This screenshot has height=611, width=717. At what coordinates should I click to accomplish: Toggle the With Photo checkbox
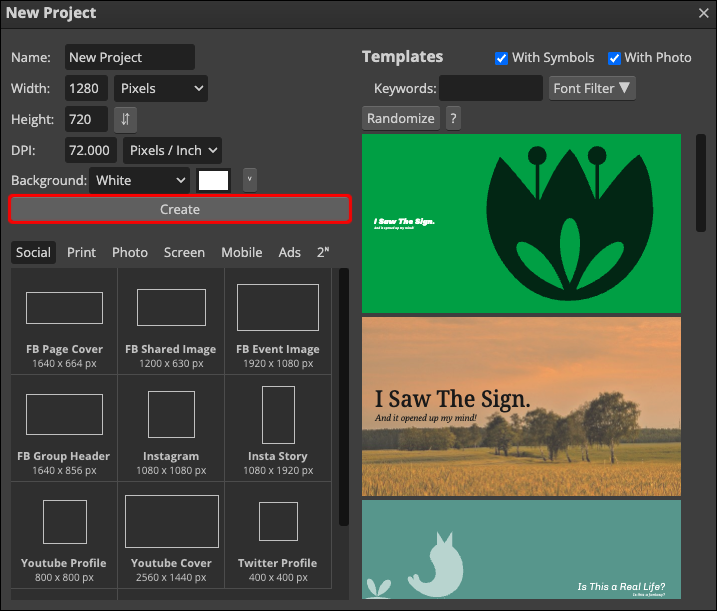coord(615,58)
